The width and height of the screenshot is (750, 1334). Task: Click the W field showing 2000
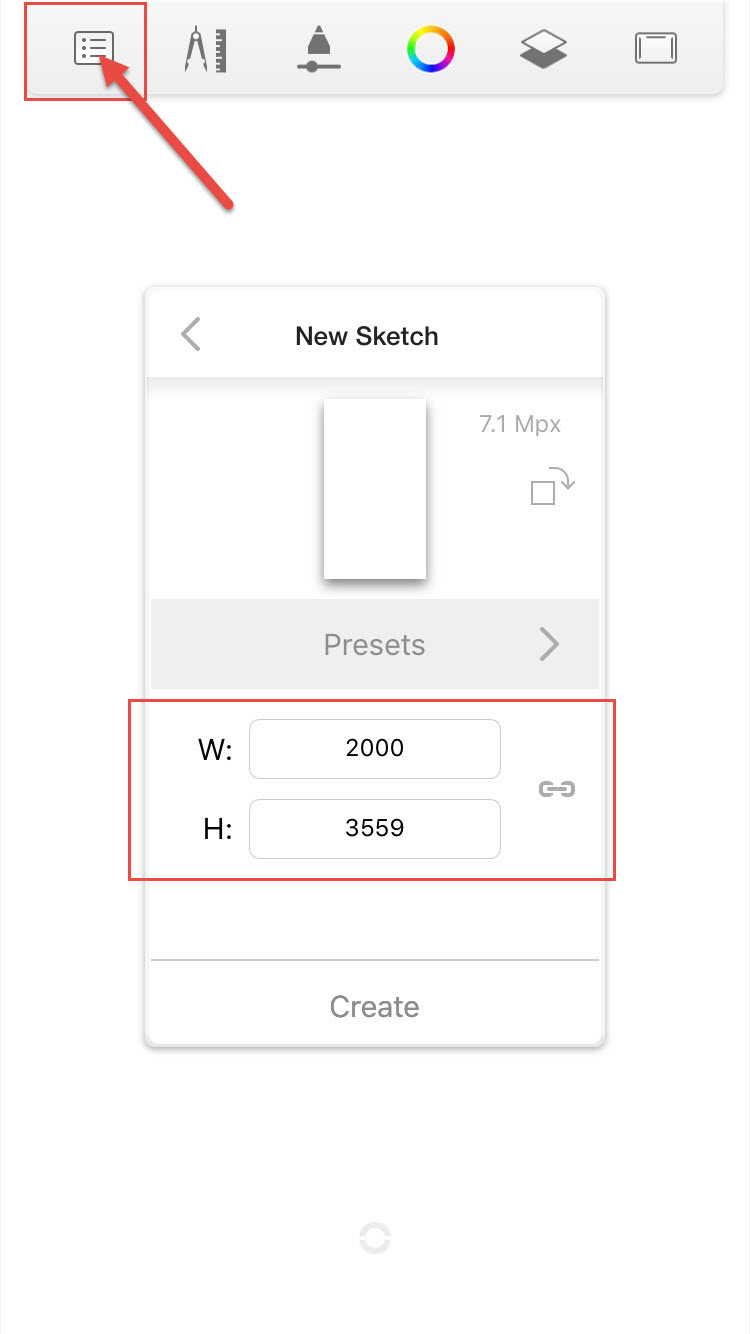click(x=374, y=748)
